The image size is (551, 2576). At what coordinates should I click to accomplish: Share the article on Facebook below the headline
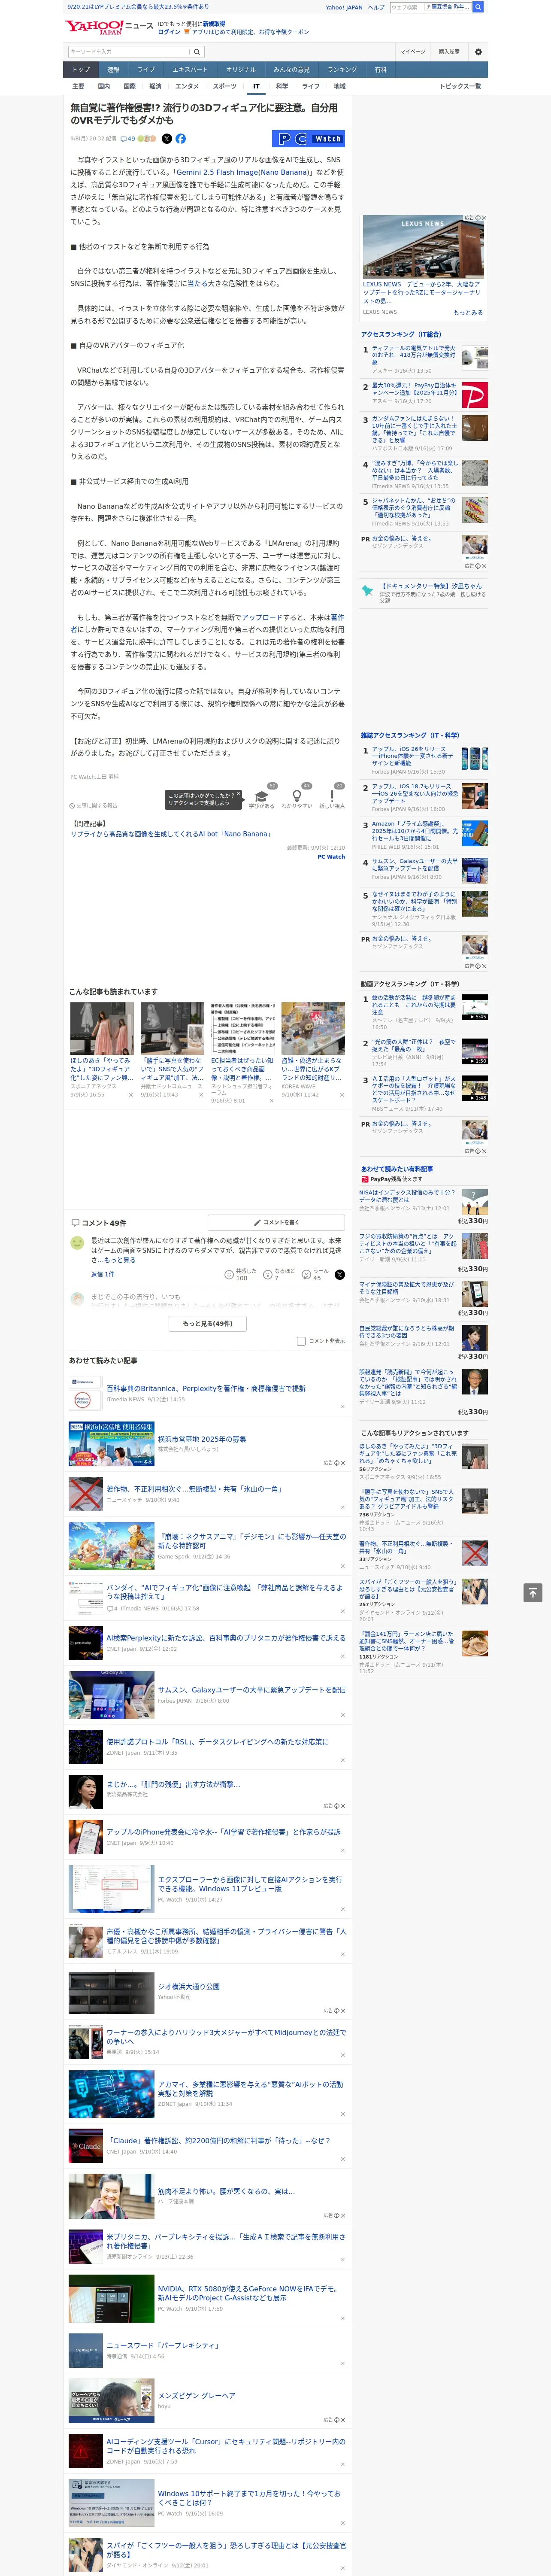(181, 139)
